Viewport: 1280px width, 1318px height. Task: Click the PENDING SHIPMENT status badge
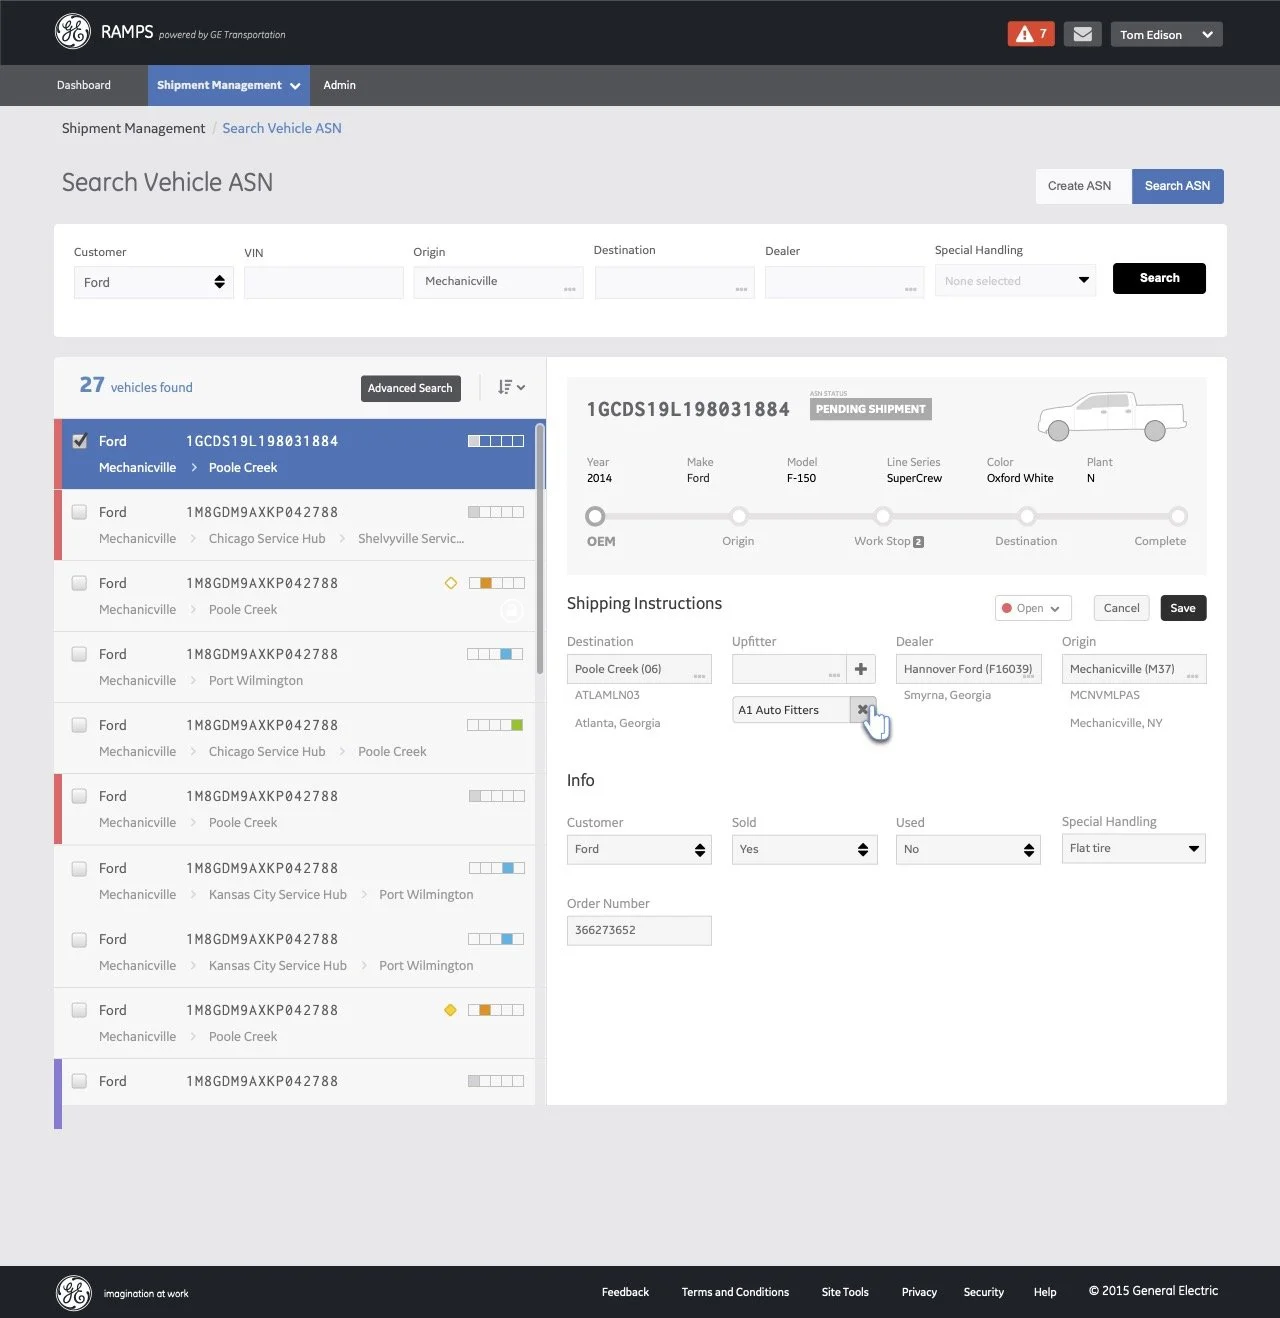[871, 409]
